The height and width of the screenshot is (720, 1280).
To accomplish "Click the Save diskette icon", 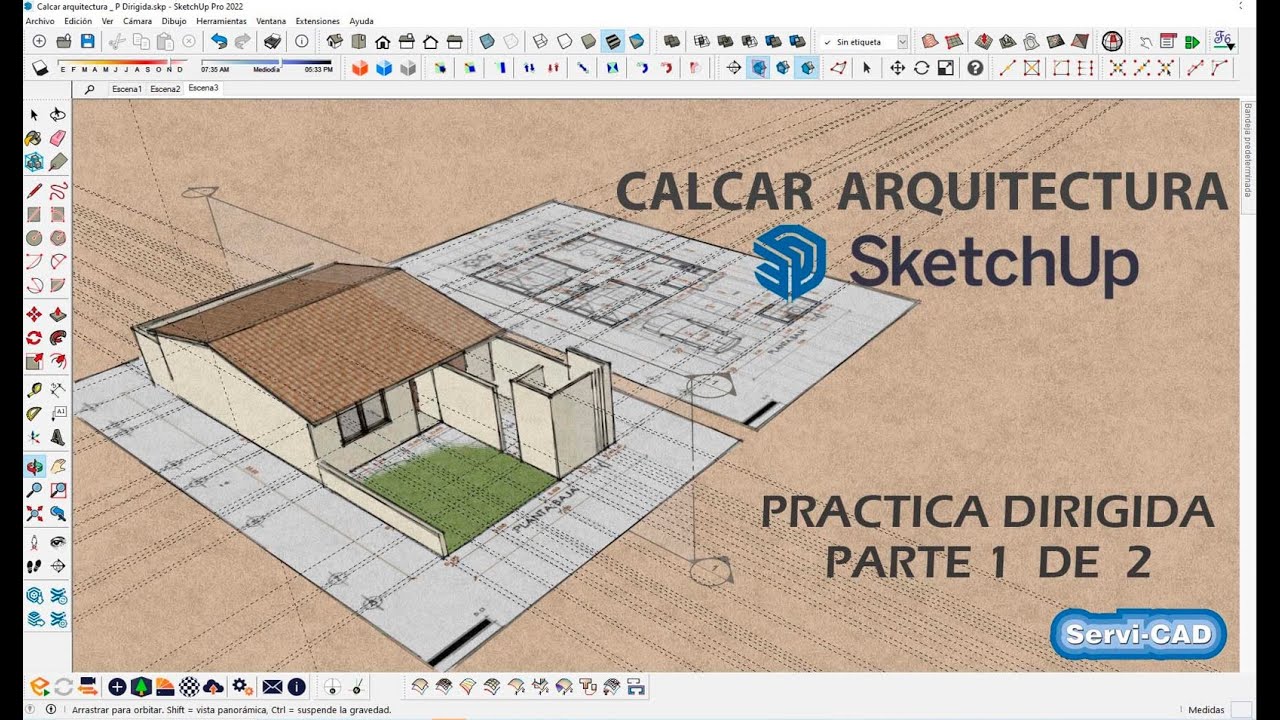I will pos(88,41).
